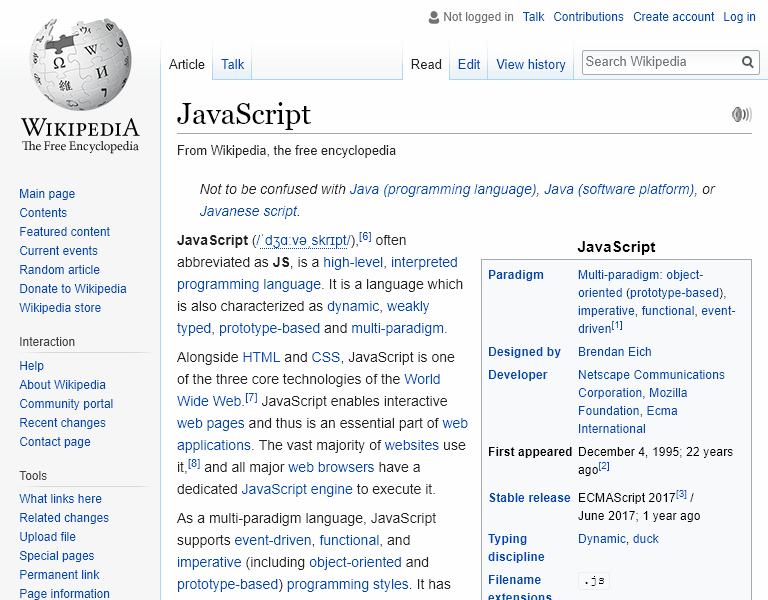Open the View history tab
The height and width of the screenshot is (600, 768).
pyautogui.click(x=530, y=64)
